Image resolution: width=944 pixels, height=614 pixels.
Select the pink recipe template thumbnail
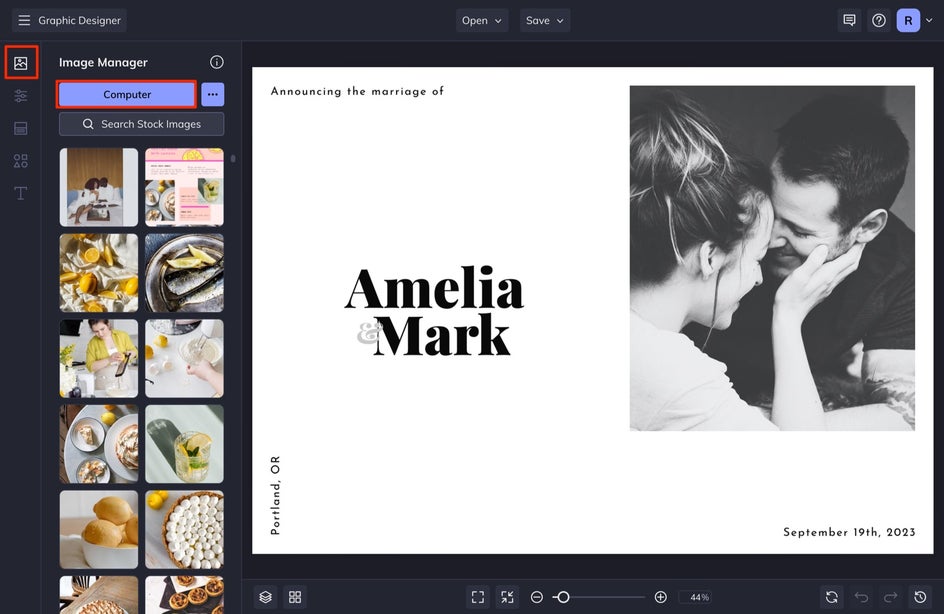pos(184,187)
